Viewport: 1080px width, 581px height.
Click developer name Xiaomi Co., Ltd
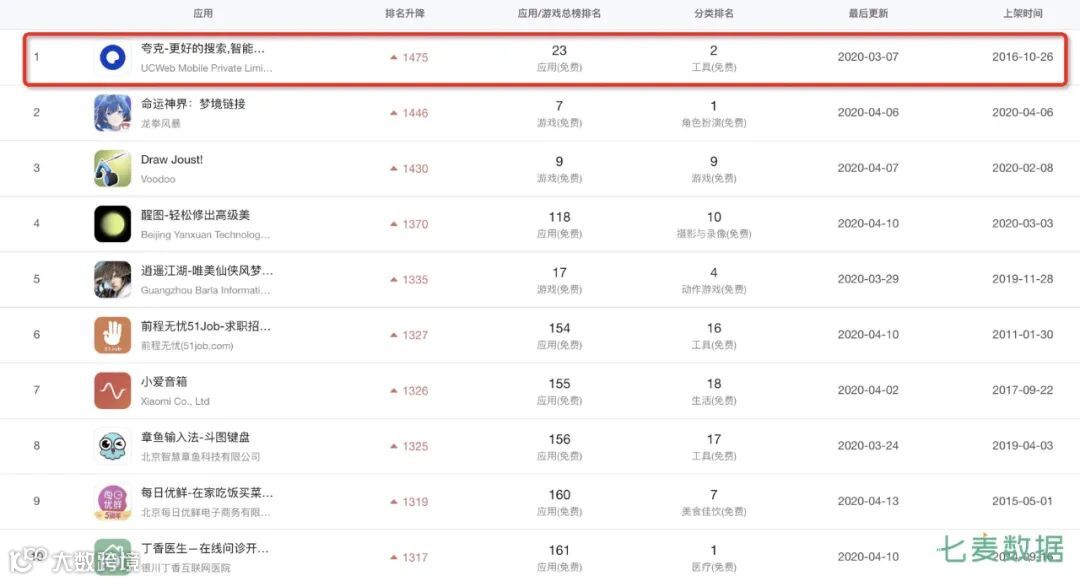pyautogui.click(x=175, y=401)
